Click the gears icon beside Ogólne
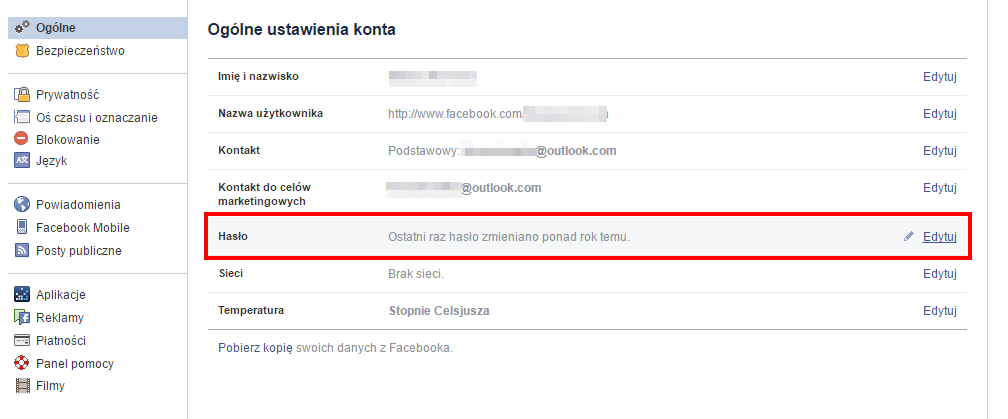 pos(22,27)
